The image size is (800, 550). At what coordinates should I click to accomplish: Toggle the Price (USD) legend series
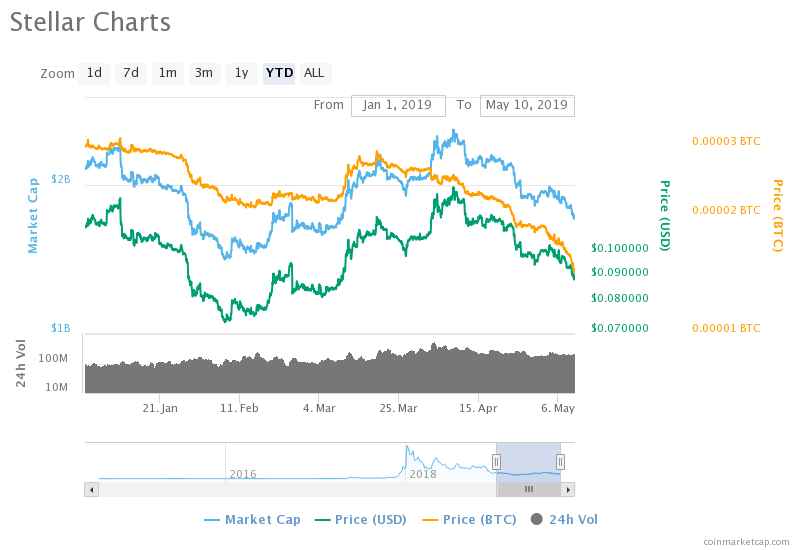click(x=361, y=519)
